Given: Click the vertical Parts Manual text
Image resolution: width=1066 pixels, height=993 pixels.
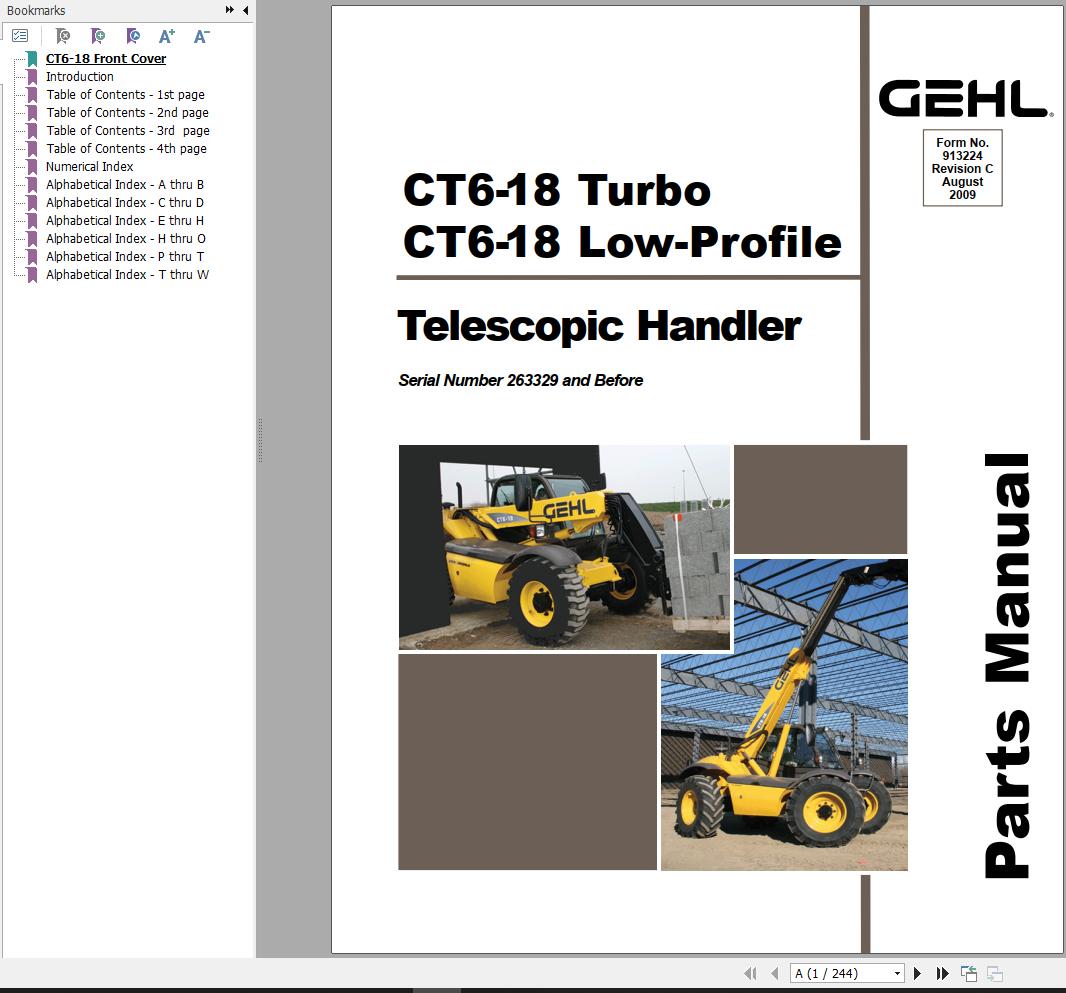Looking at the screenshot, I should coord(1008,666).
